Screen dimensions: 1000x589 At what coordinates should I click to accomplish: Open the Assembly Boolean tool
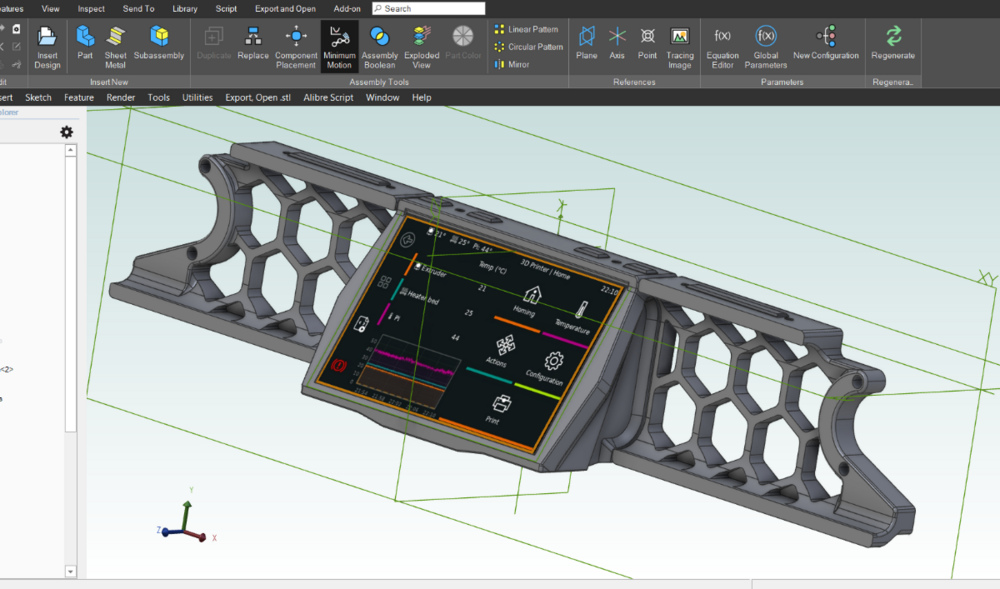pos(379,47)
